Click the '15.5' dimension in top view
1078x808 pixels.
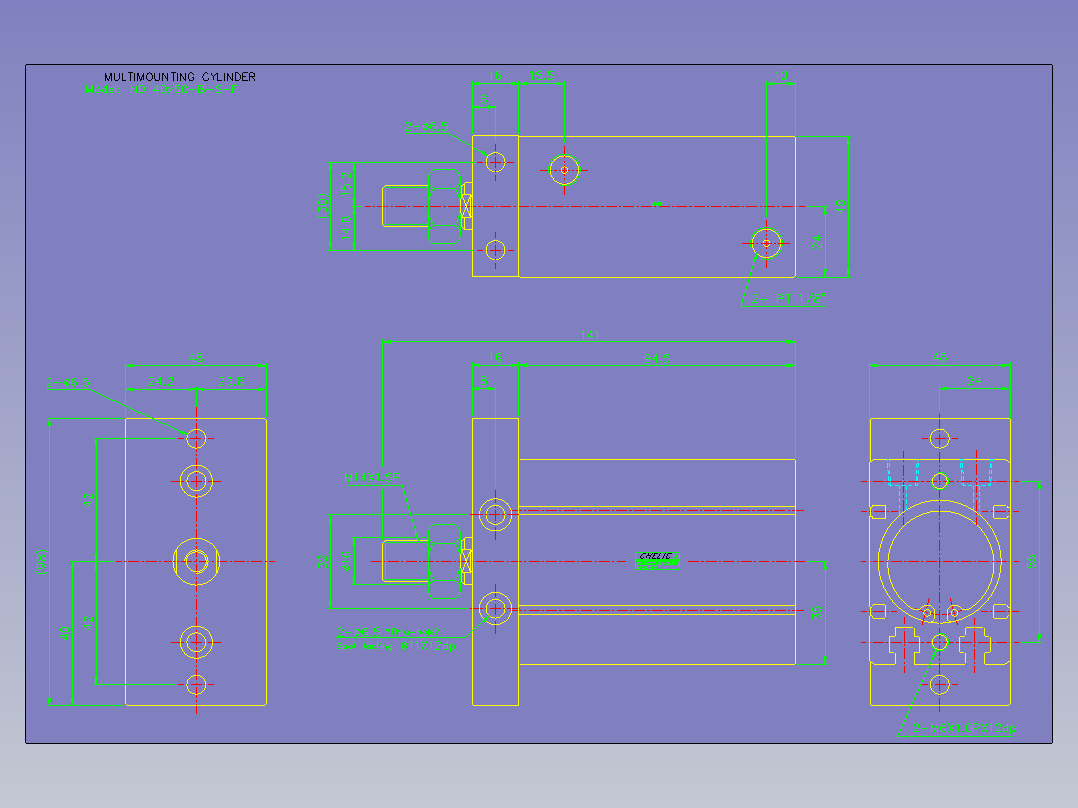pyautogui.click(x=542, y=76)
